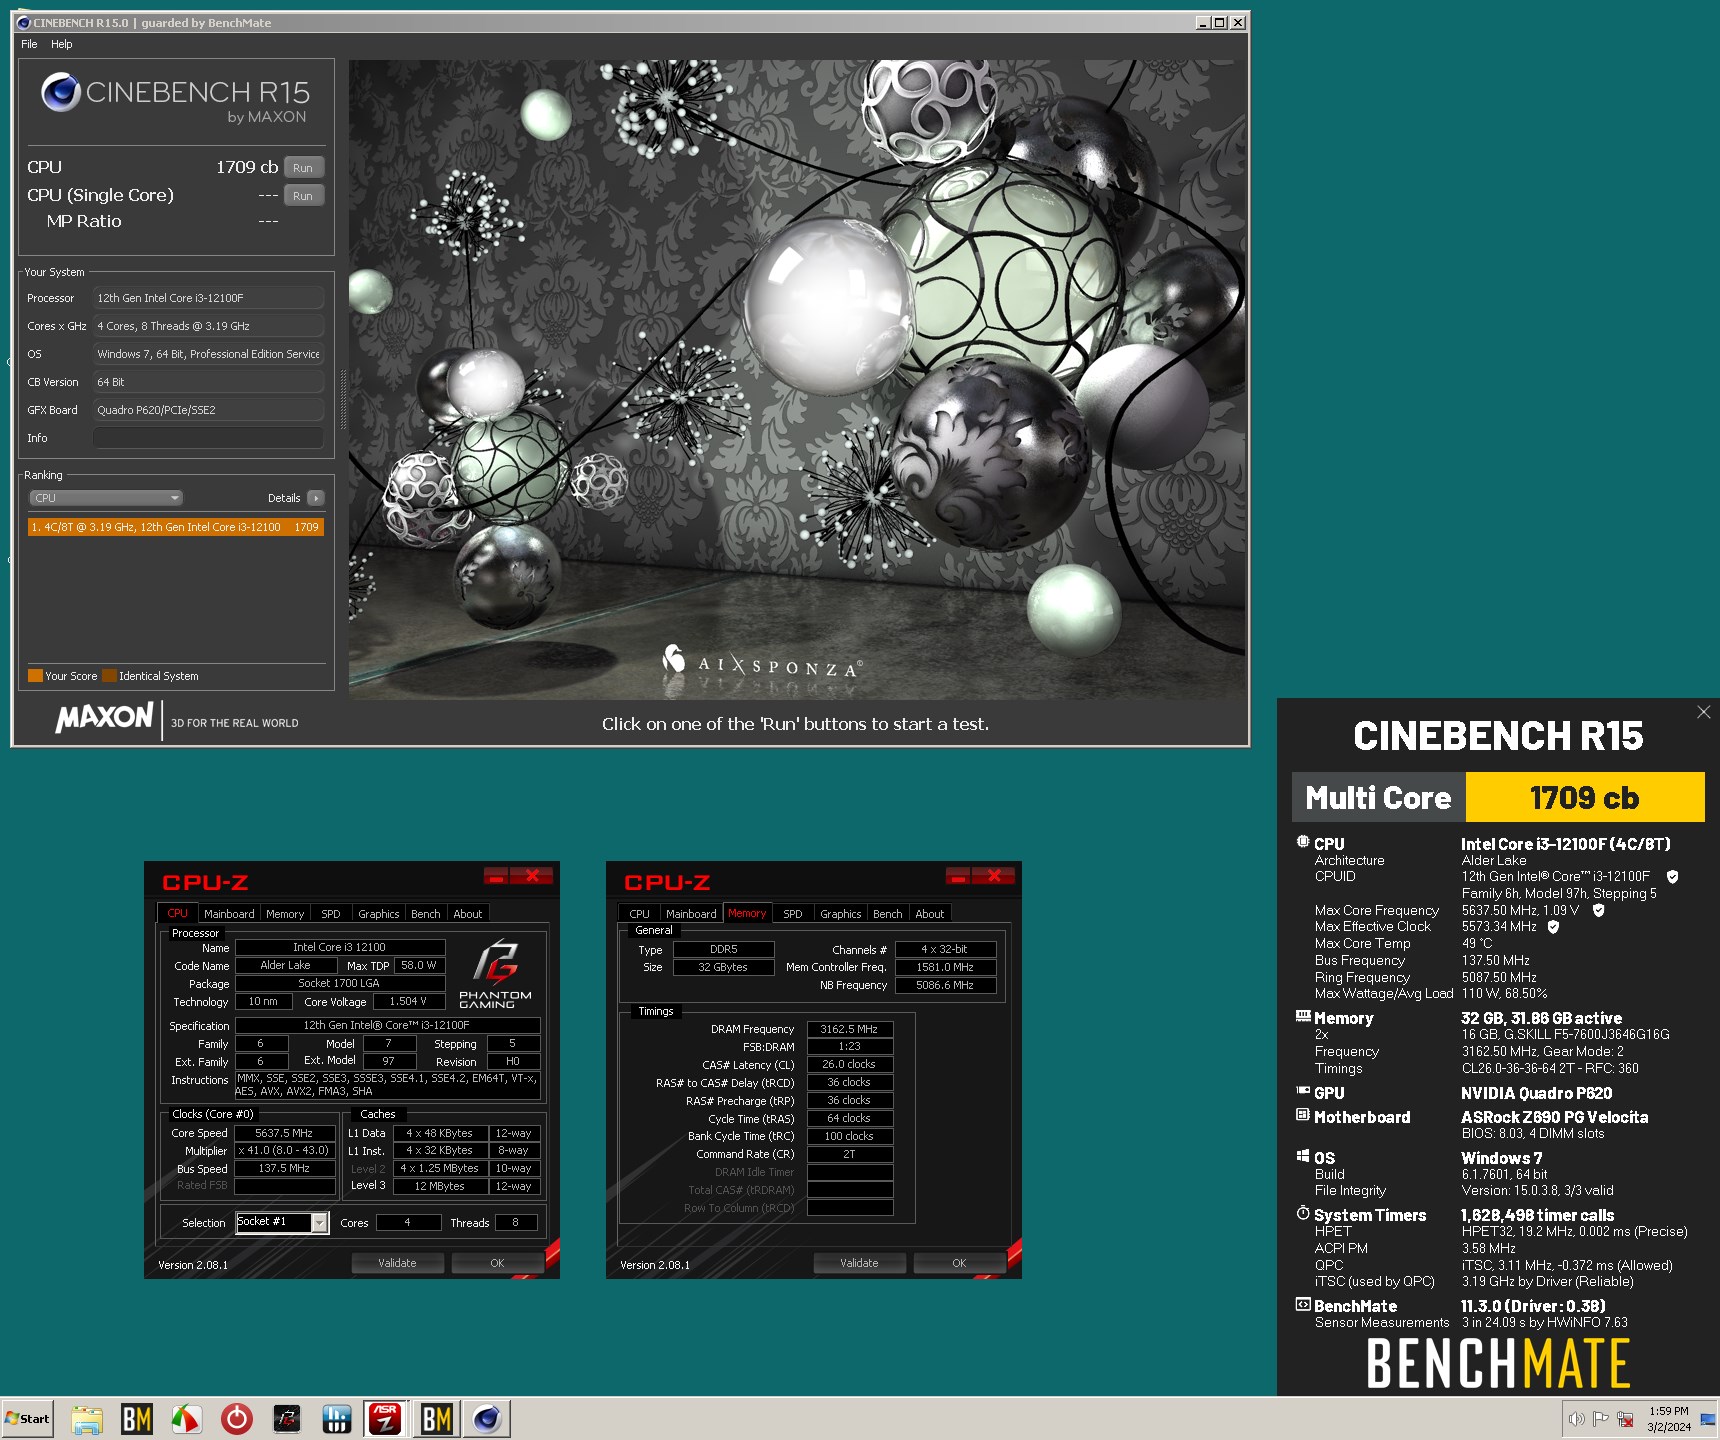This screenshot has height=1440, width=1720.
Task: Open the File menu in Cinebench
Action: pyautogui.click(x=29, y=44)
